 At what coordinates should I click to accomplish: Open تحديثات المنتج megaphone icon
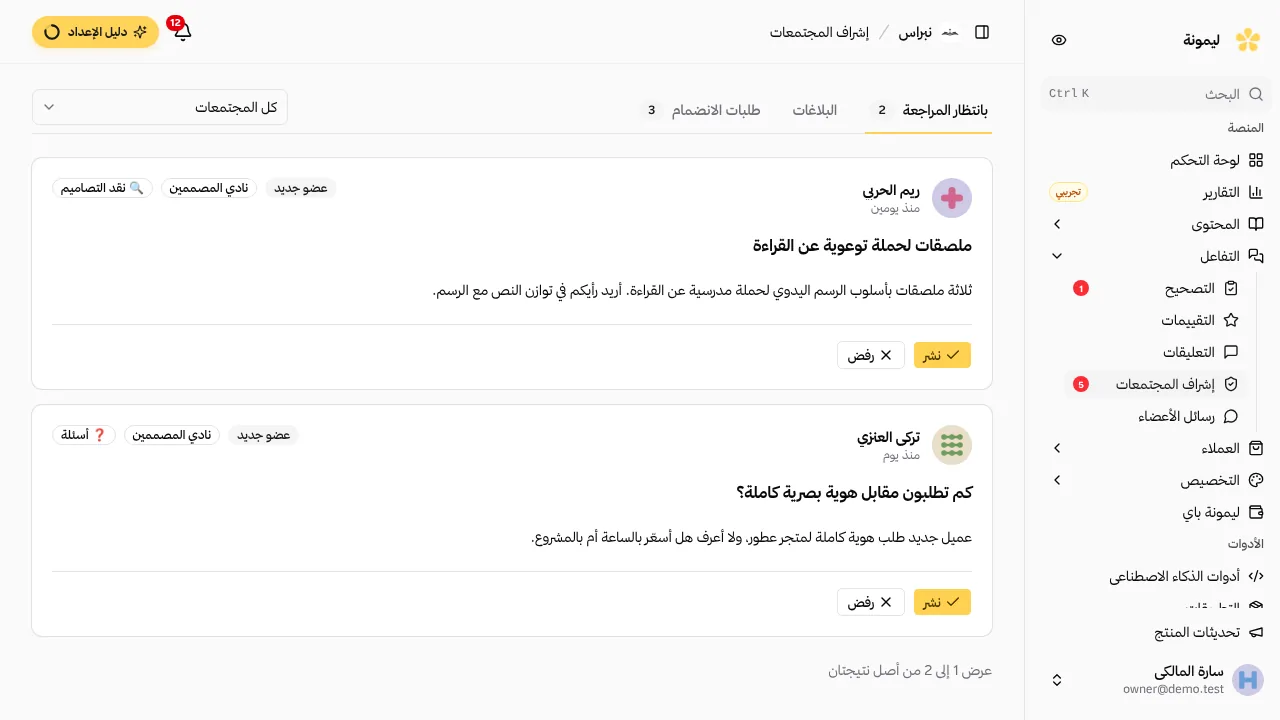pos(1257,632)
